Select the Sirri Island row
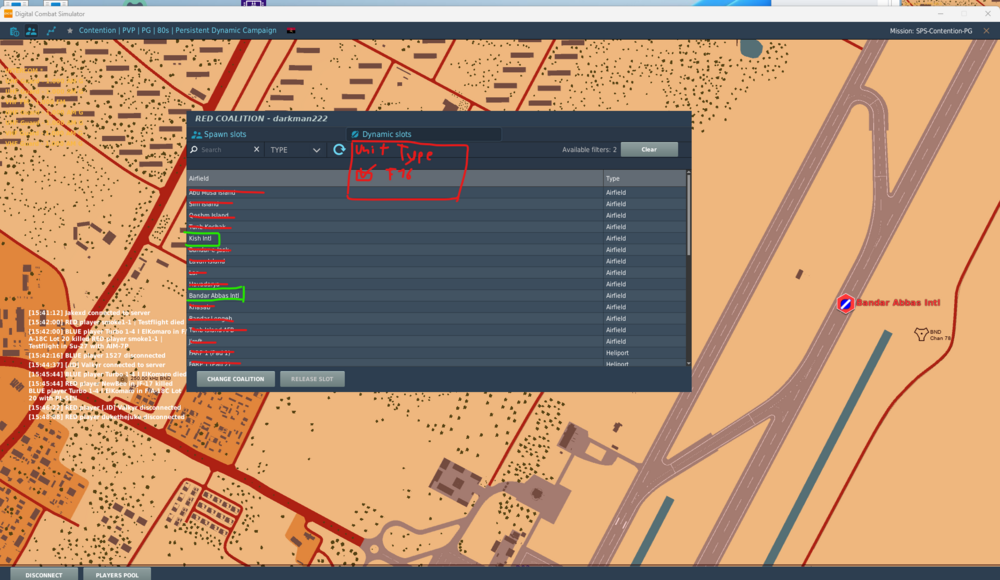The image size is (1000, 580). [x=436, y=204]
